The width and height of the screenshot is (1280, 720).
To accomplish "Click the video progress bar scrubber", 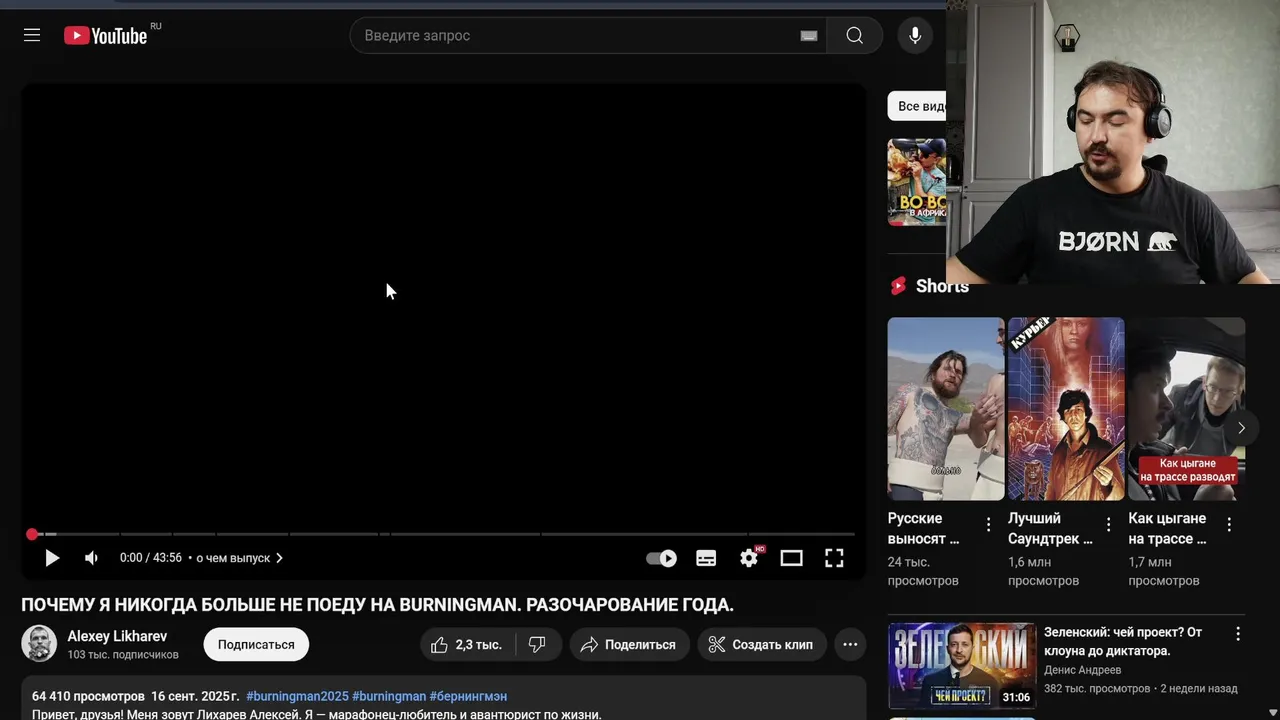I will coord(32,534).
